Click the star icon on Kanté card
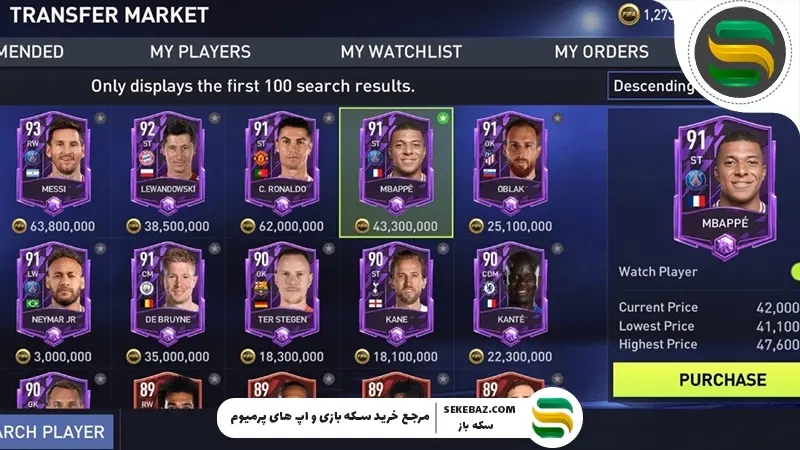 point(557,249)
